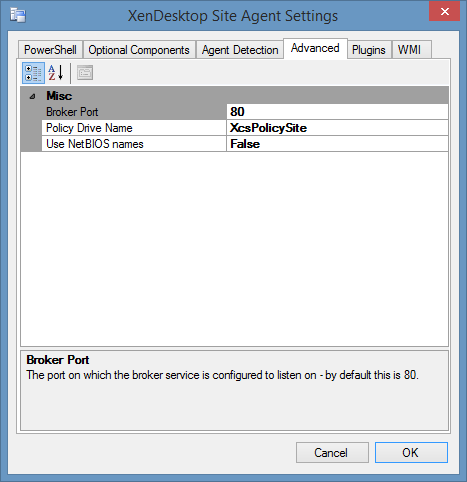Click the window icon in title bar
The width and height of the screenshot is (467, 482).
coord(18,16)
